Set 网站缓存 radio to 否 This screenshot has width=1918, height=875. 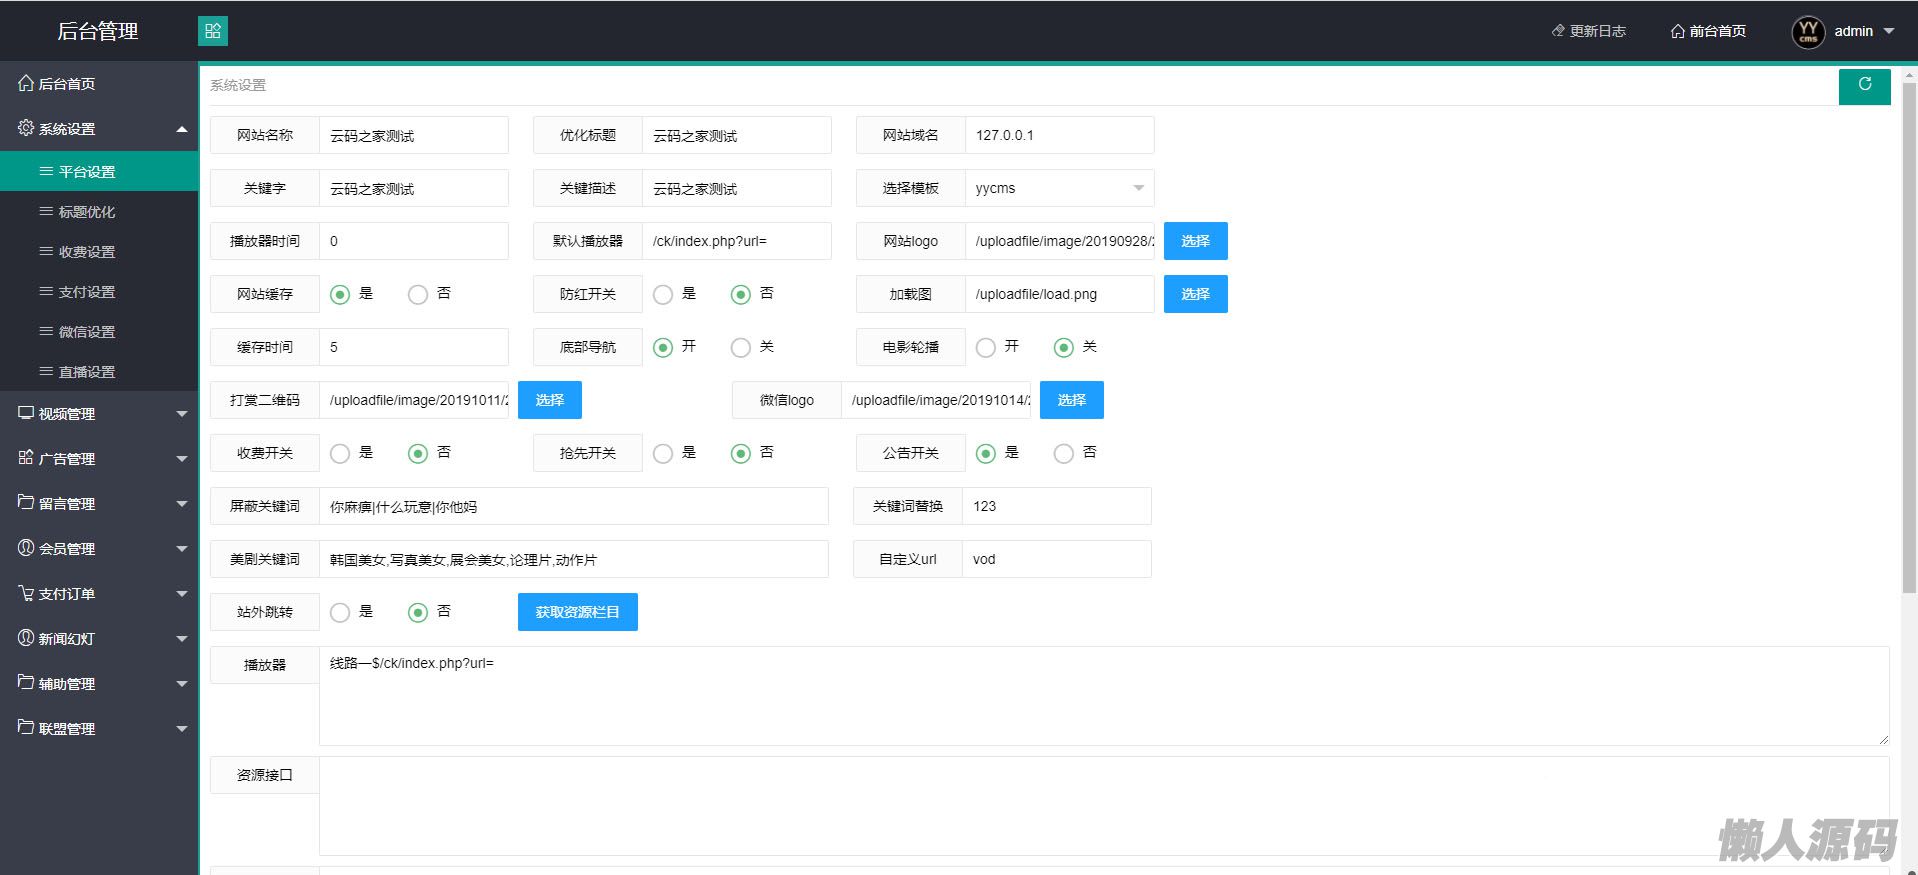click(418, 294)
